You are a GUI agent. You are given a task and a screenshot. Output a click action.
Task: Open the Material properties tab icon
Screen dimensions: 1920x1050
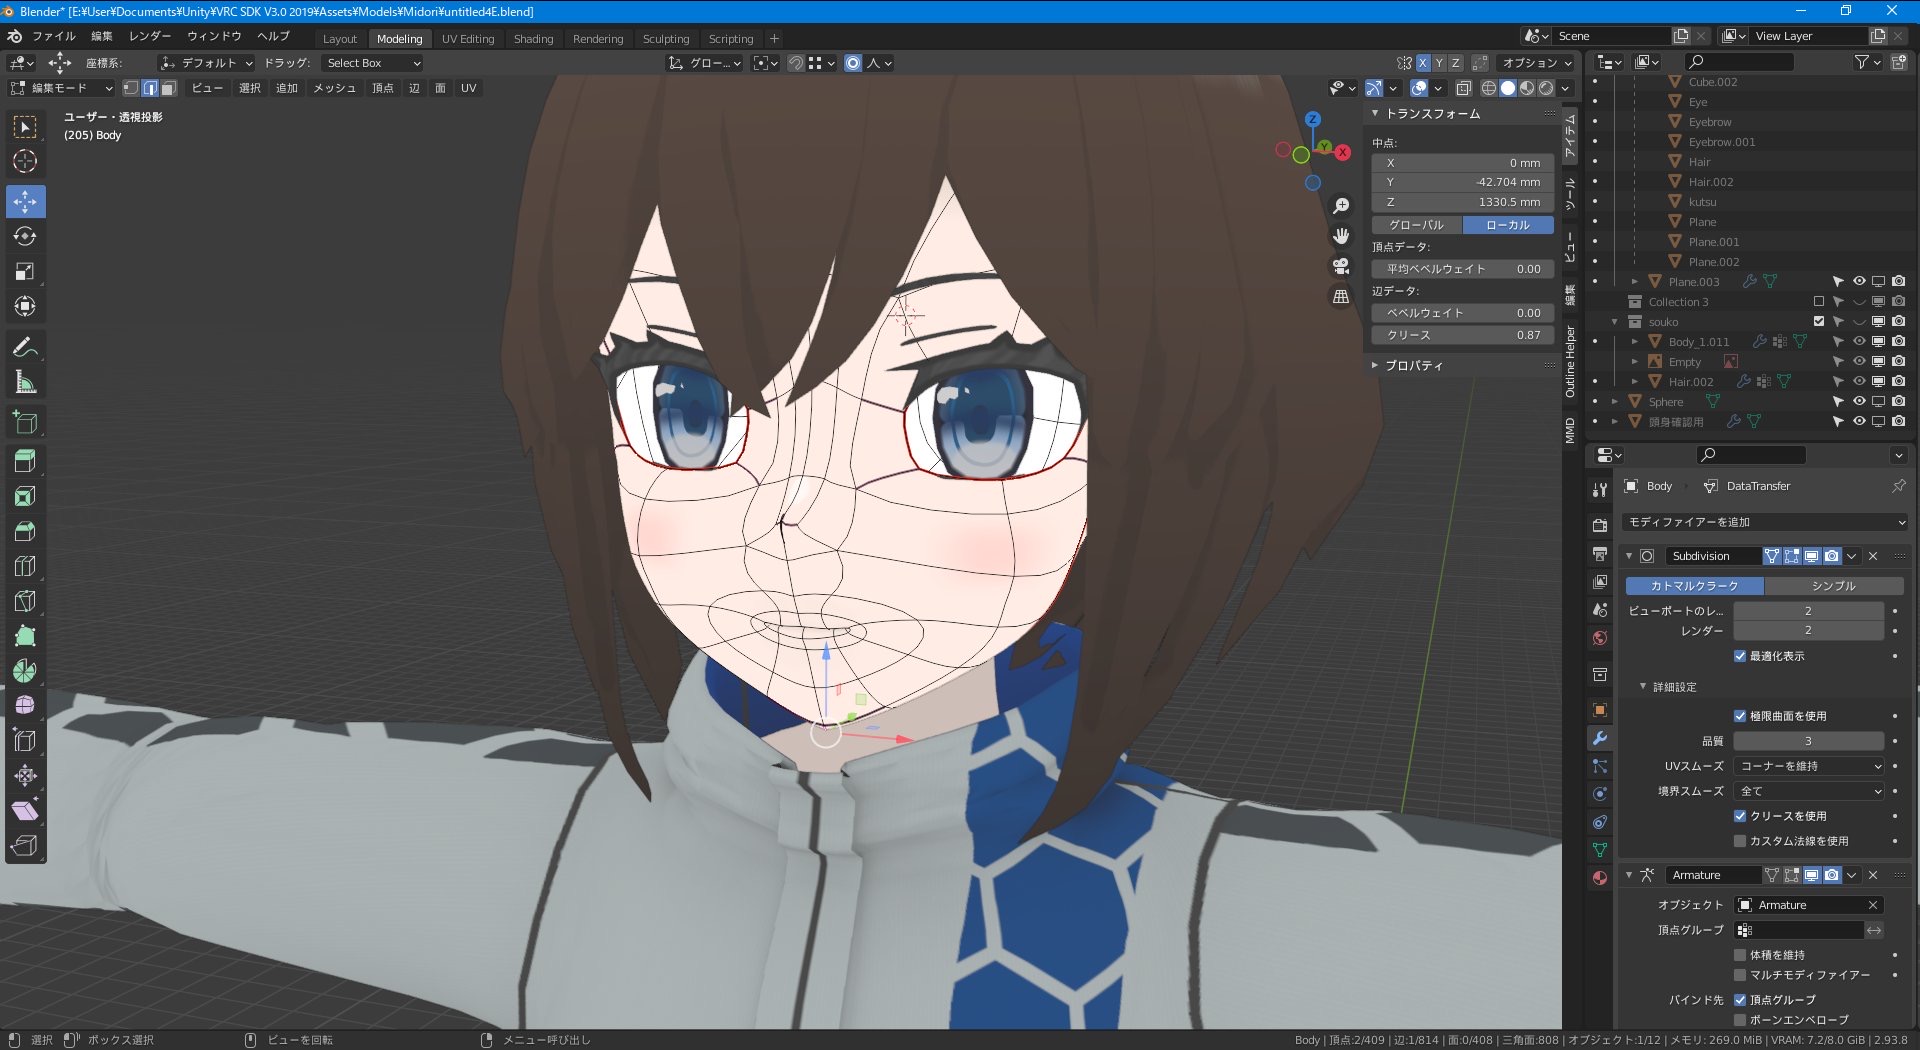coord(1600,878)
